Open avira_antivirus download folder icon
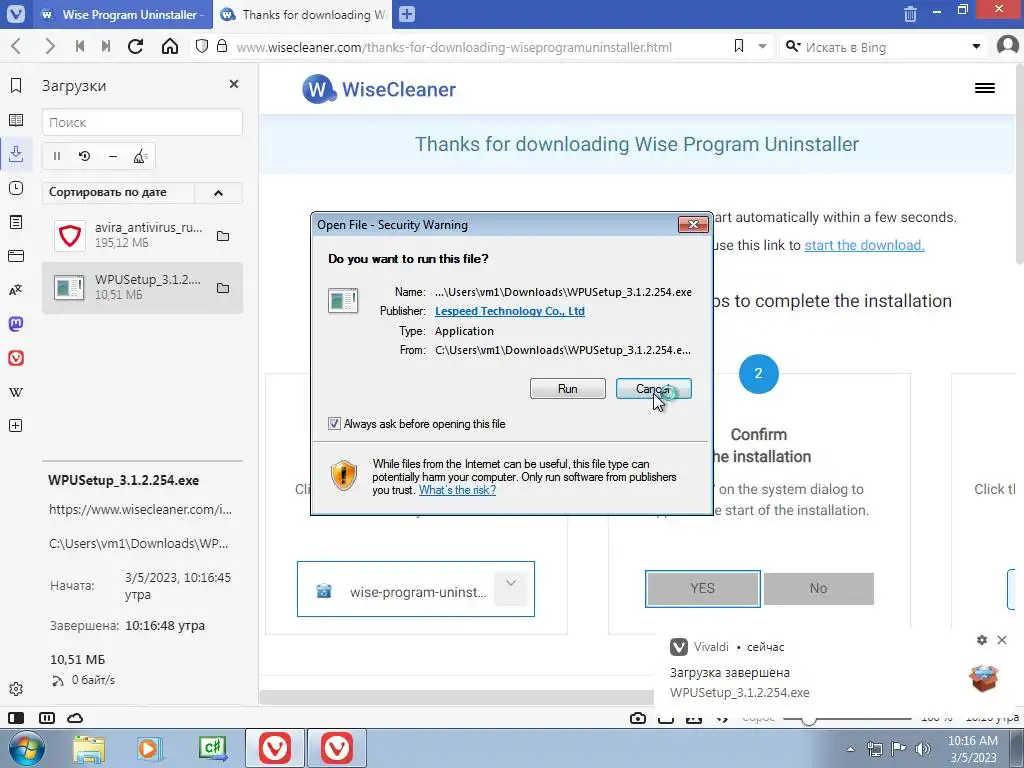 pyautogui.click(x=223, y=236)
